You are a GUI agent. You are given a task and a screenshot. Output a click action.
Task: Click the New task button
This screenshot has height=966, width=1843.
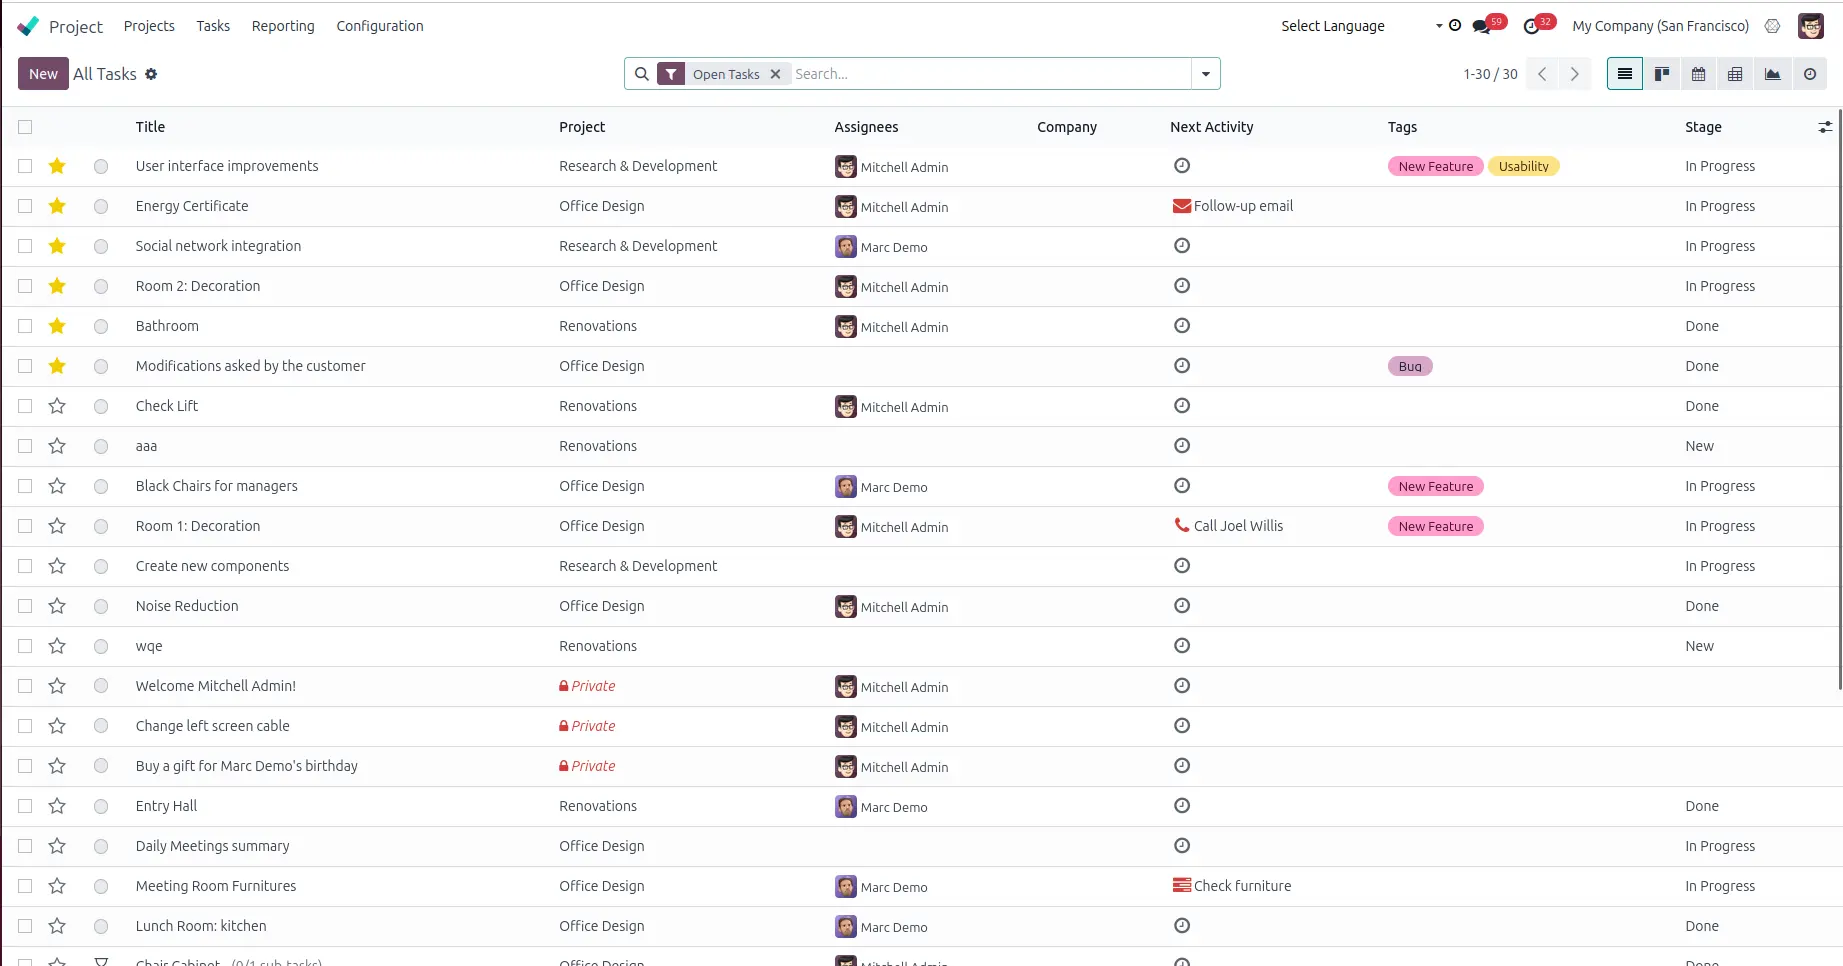coord(43,74)
